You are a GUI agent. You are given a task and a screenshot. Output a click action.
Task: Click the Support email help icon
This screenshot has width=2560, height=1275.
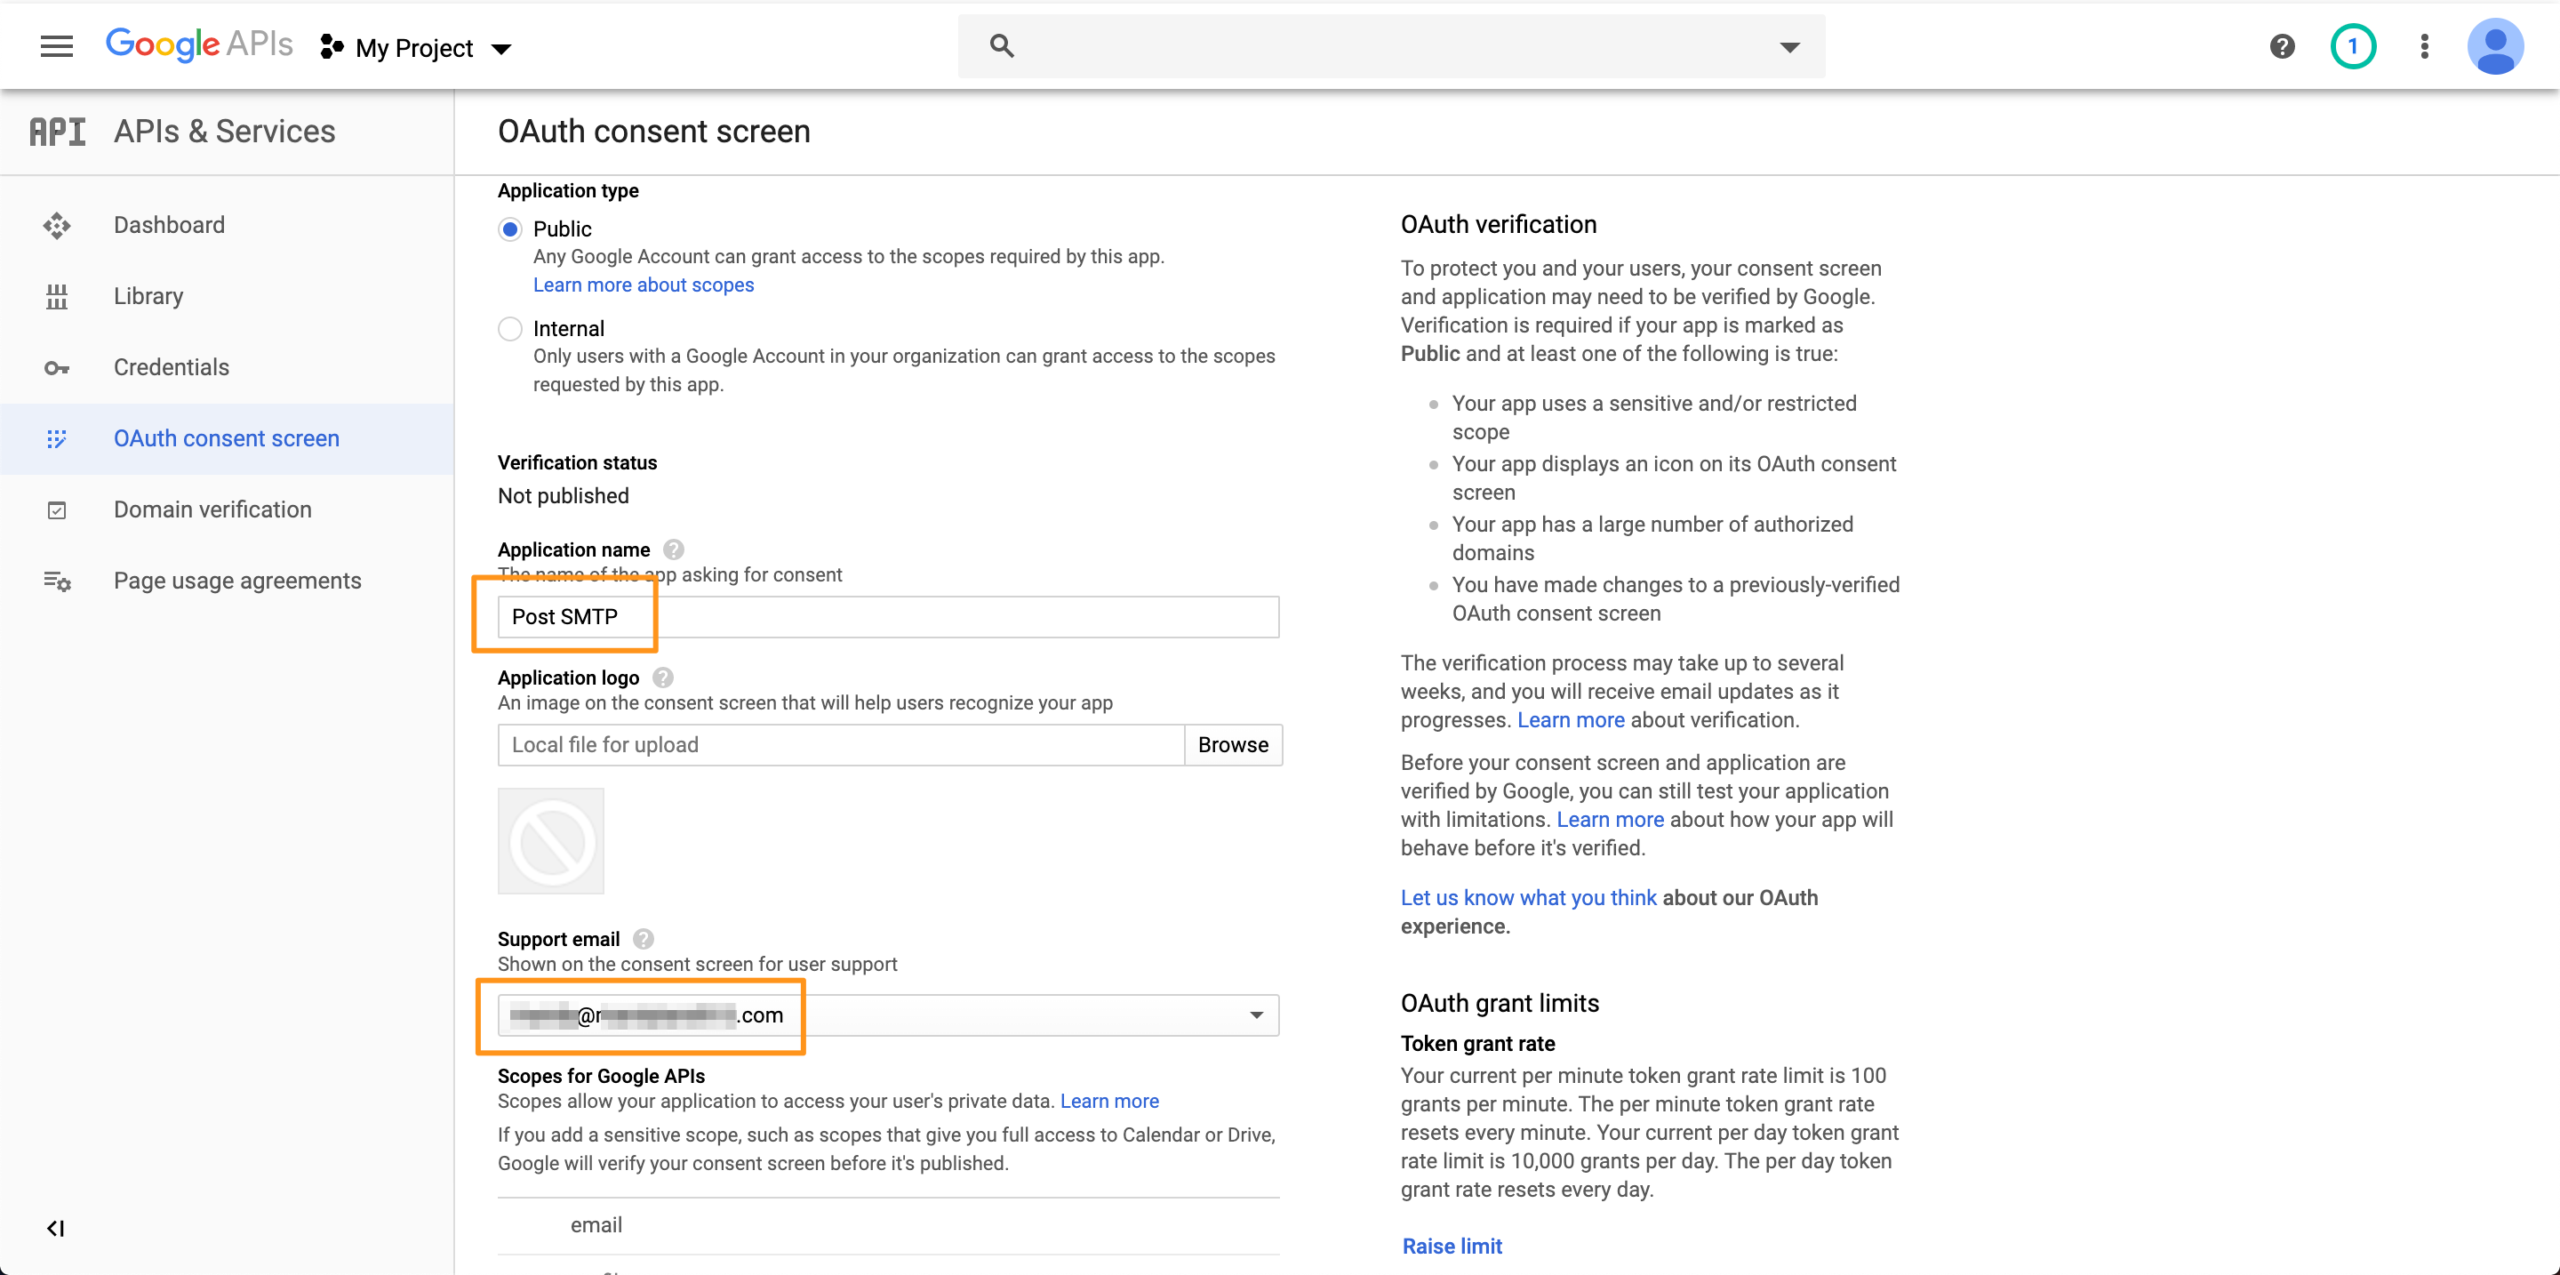[x=644, y=939]
